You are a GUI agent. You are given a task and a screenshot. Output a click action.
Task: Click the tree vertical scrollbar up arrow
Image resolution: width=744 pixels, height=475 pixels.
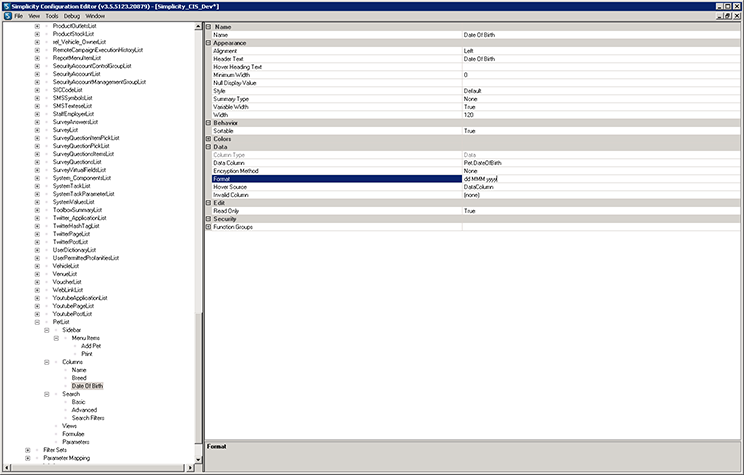198,27
